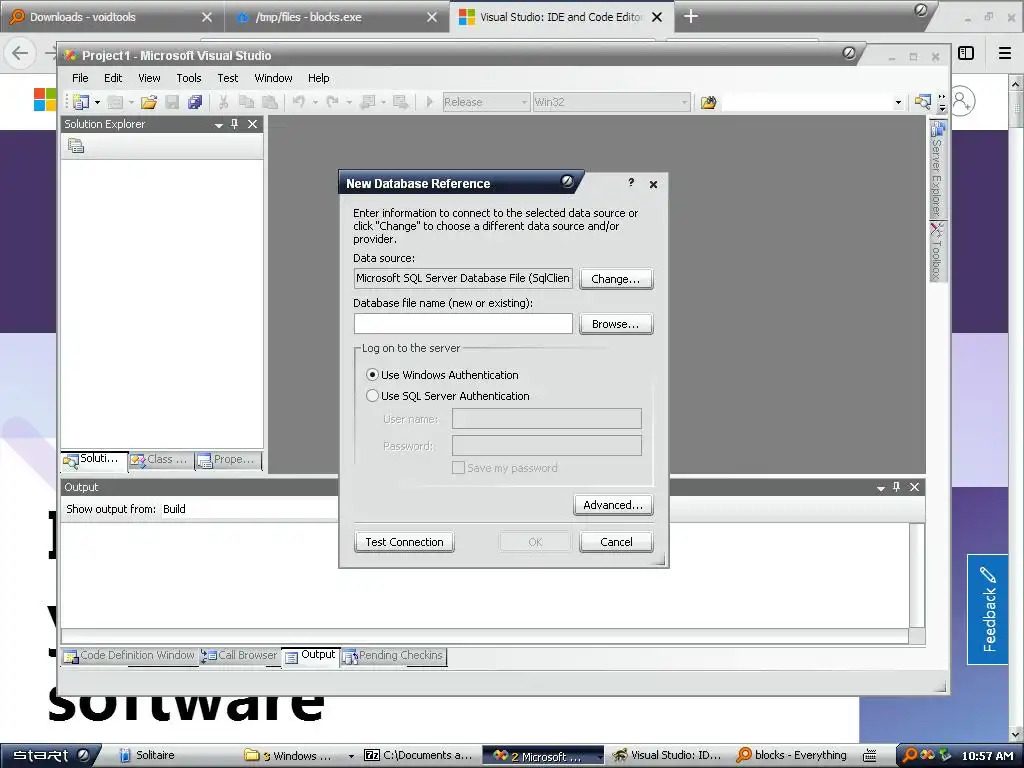This screenshot has width=1024, height=768.
Task: Switch to Downloads - voidtools browser tab
Action: pos(110,17)
